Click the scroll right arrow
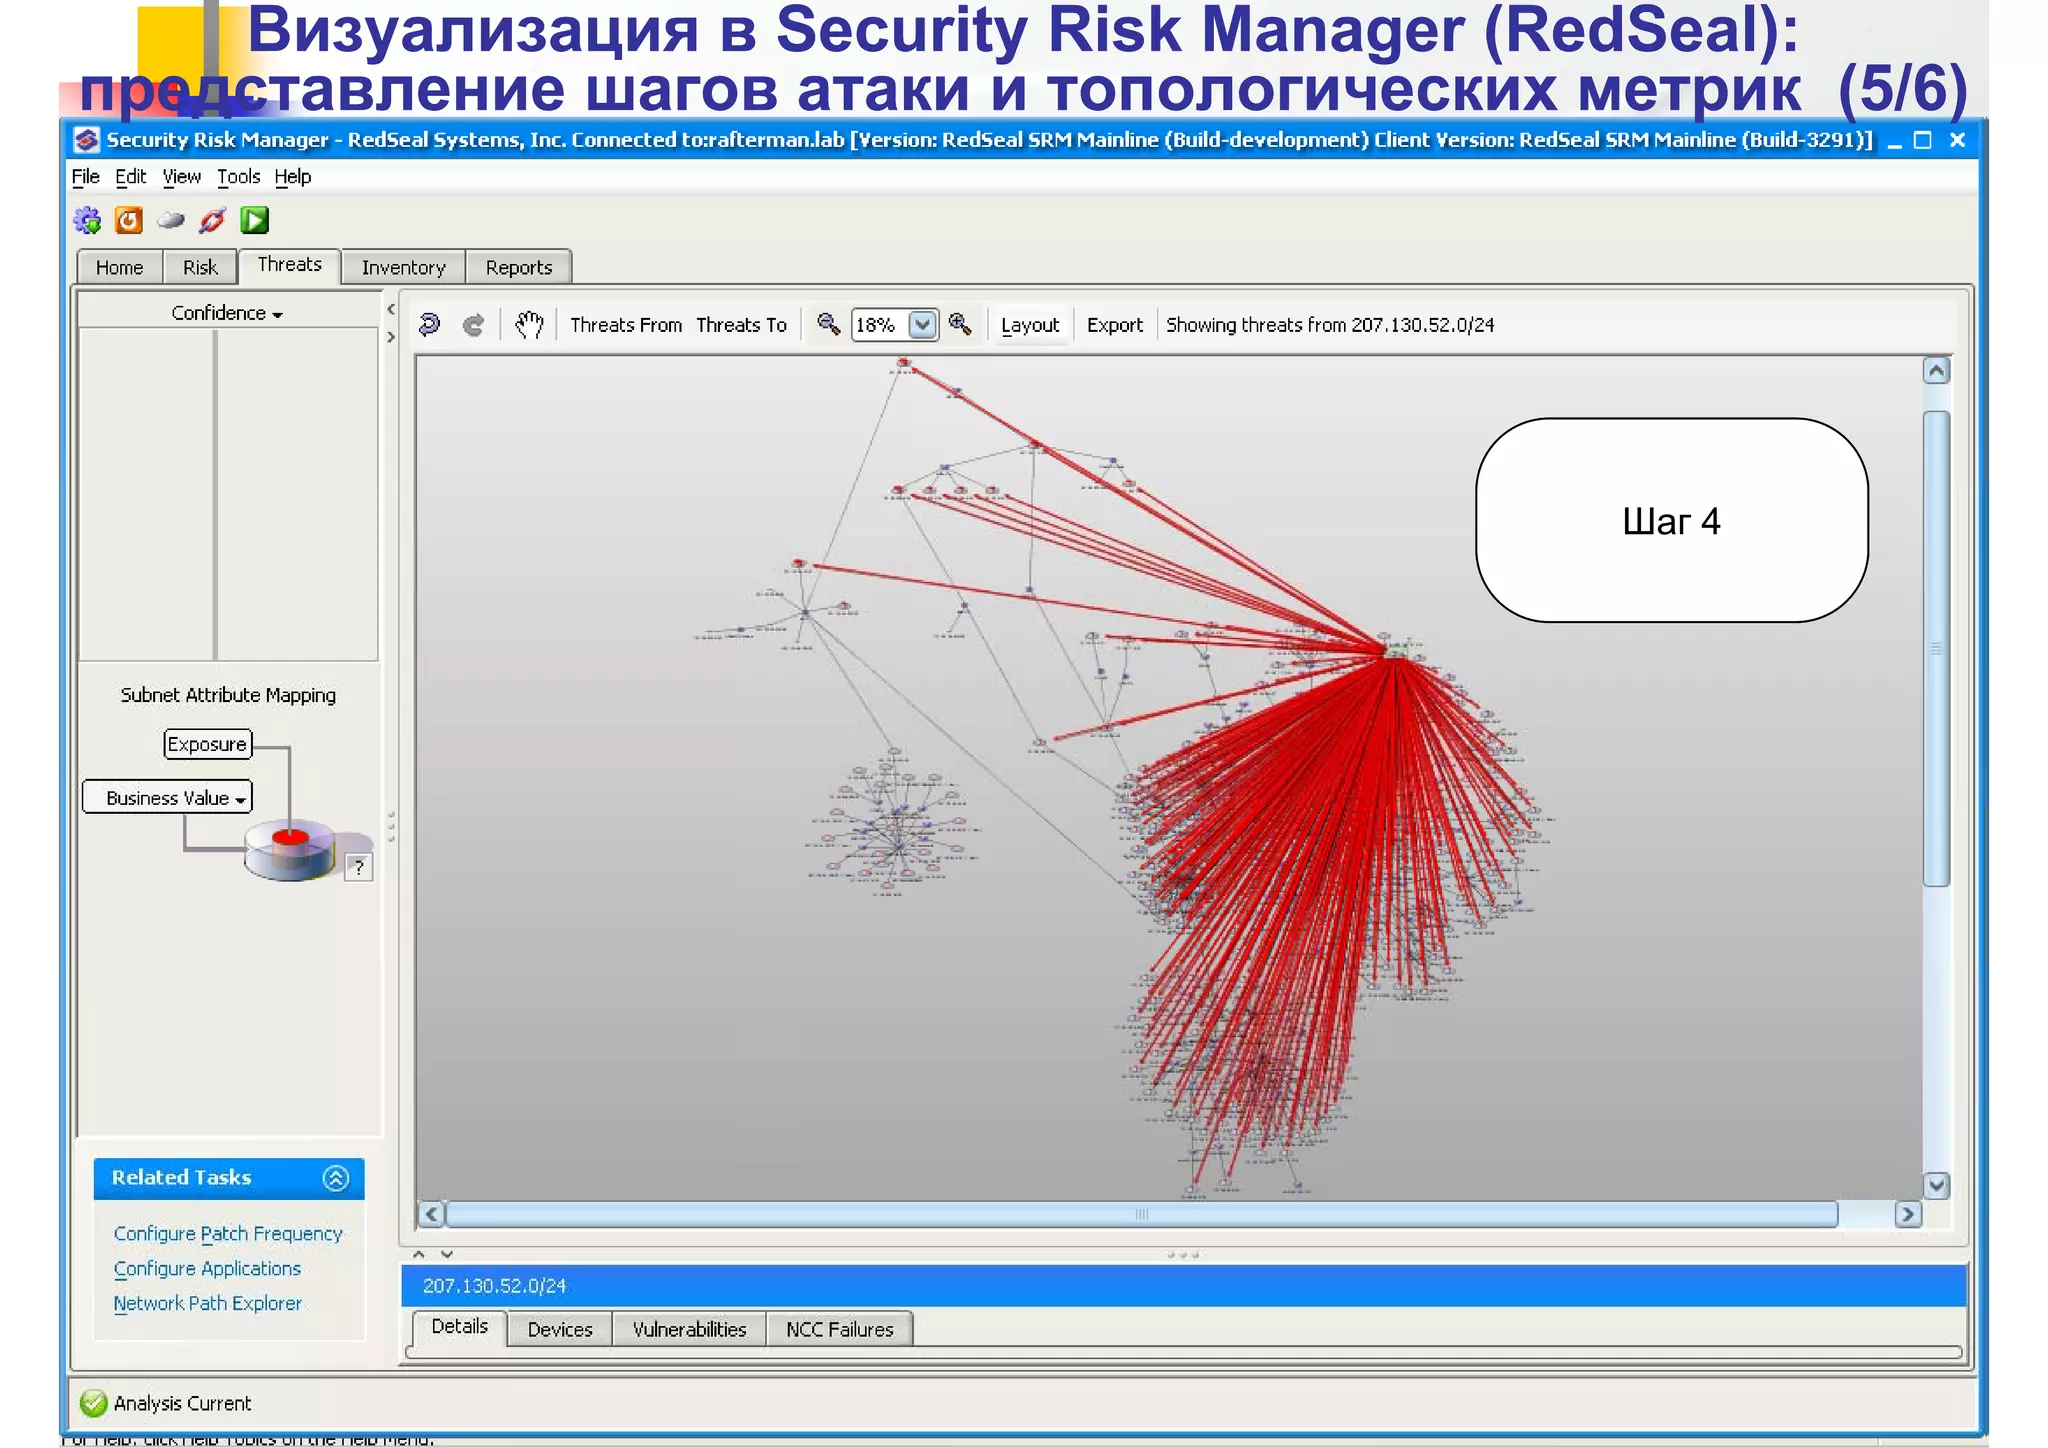 1908,1214
